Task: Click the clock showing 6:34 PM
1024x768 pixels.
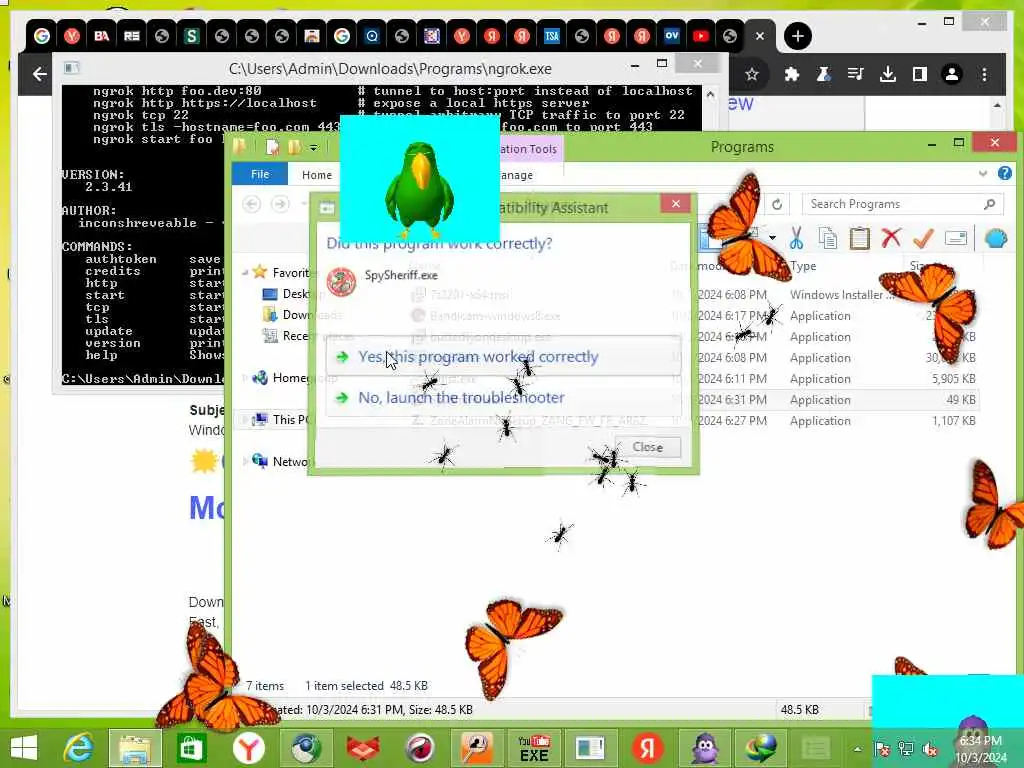Action: pyautogui.click(x=981, y=741)
